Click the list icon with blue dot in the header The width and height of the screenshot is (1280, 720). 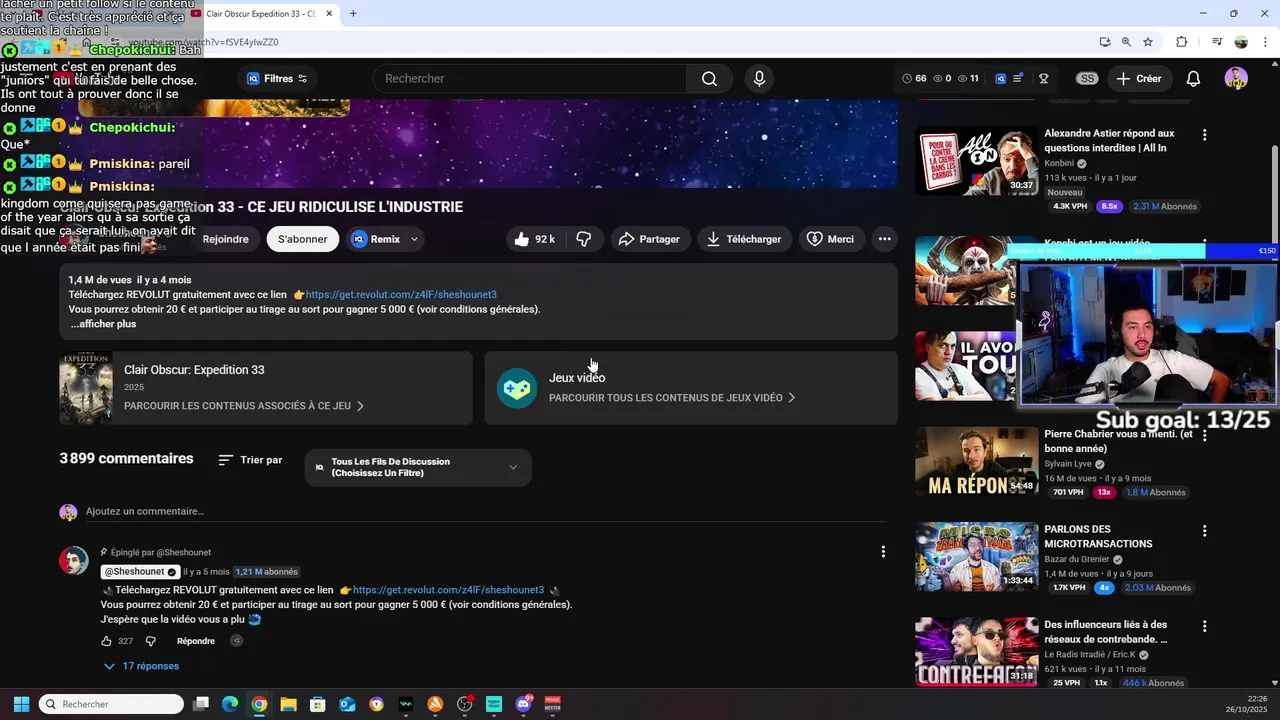click(1018, 78)
